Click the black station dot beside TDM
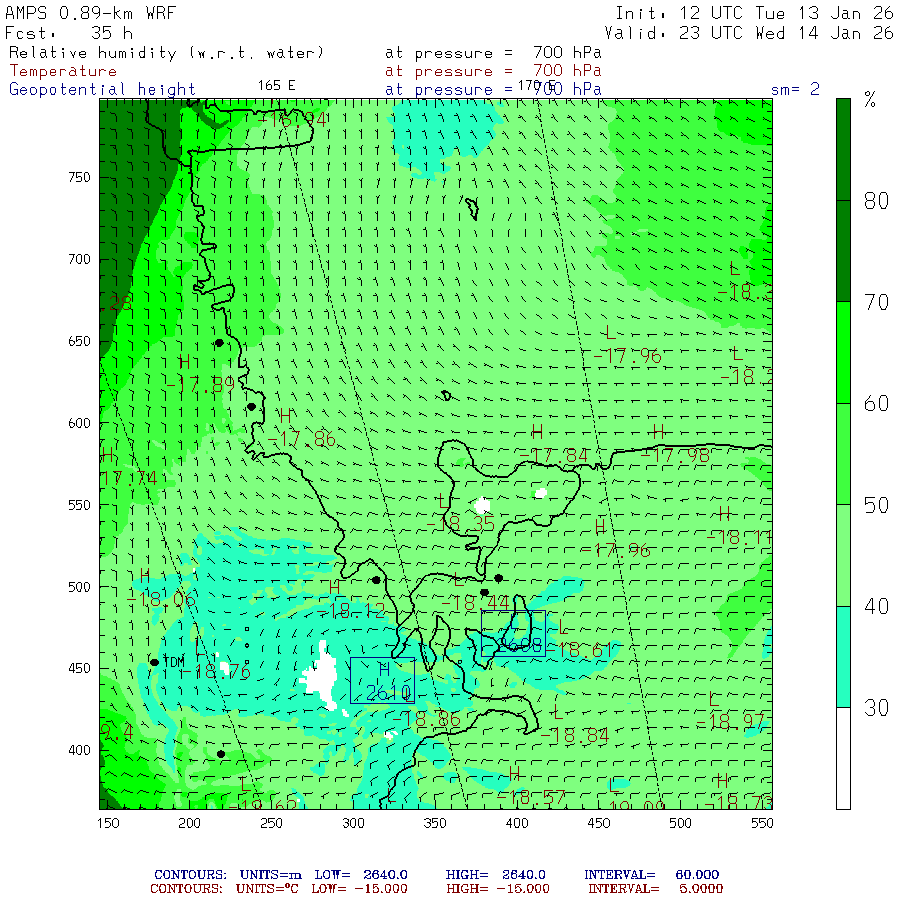The width and height of the screenshot is (900, 900). 154,662
